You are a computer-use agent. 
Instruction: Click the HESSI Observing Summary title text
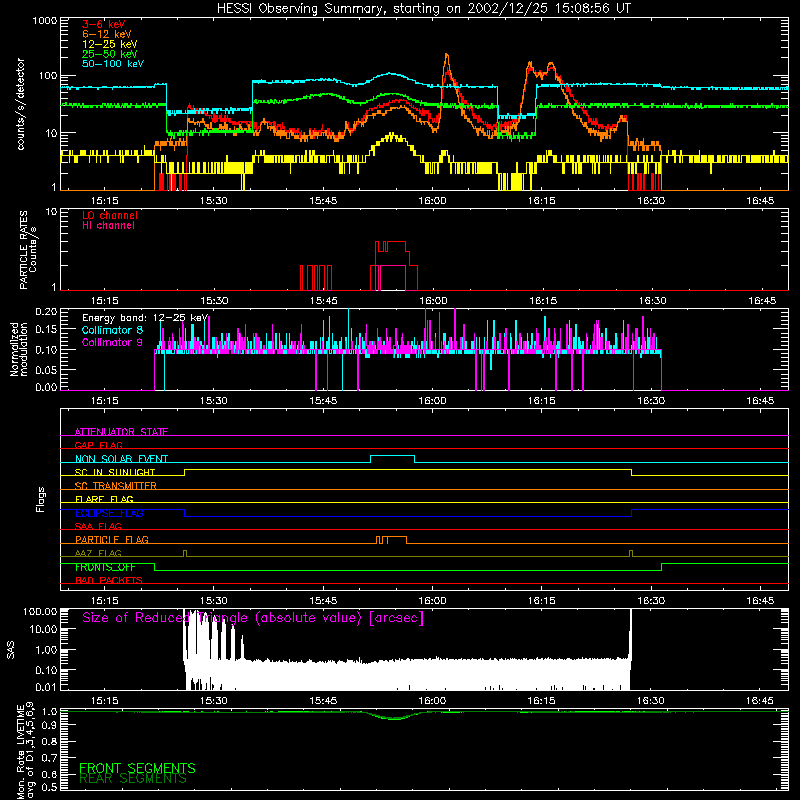[423, 9]
